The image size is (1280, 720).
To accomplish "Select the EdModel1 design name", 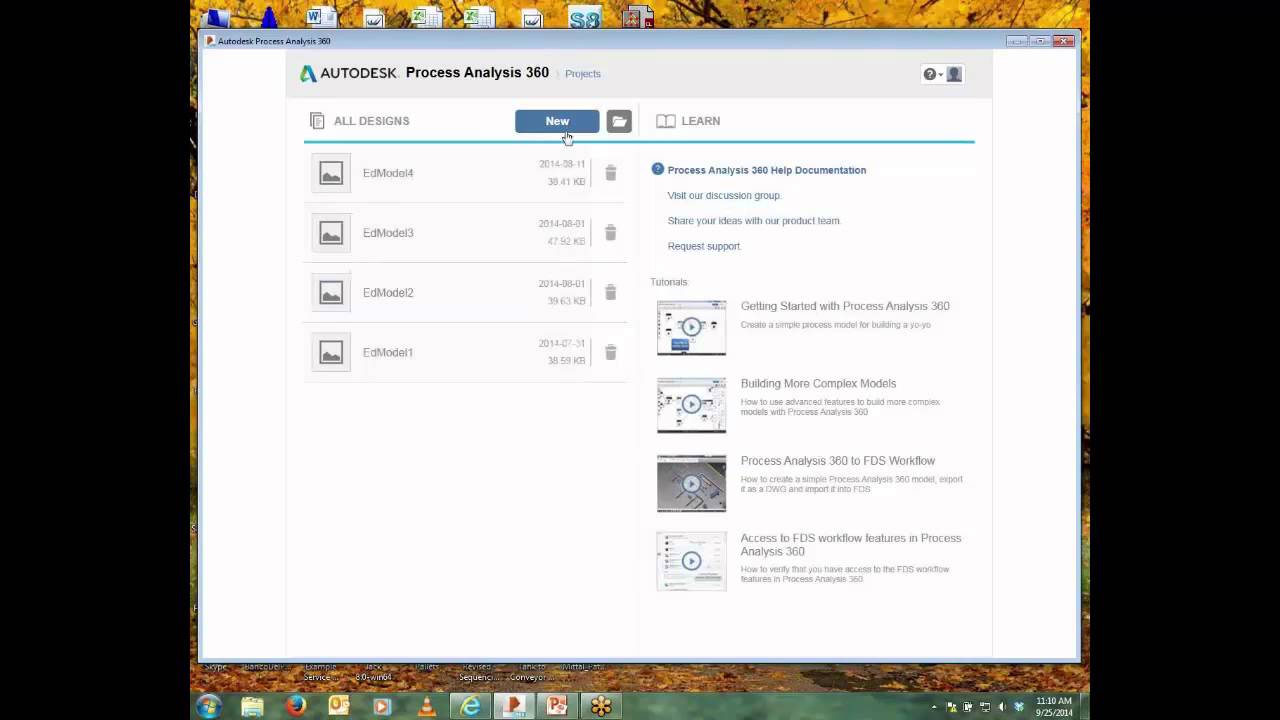I will click(388, 352).
